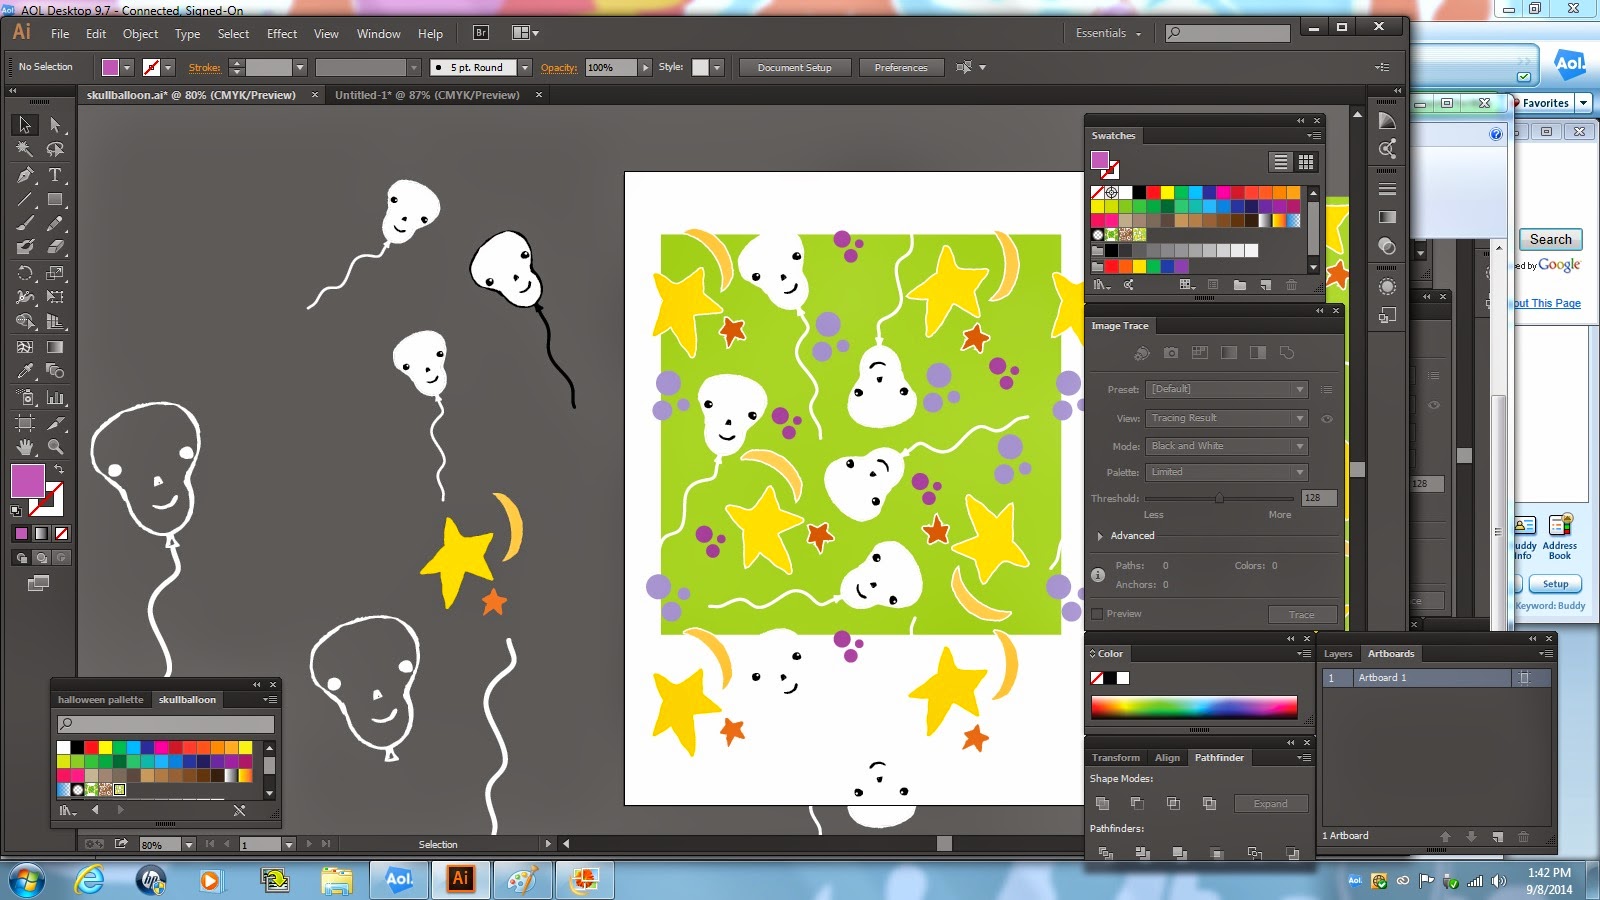Open the File menu

[x=60, y=34]
